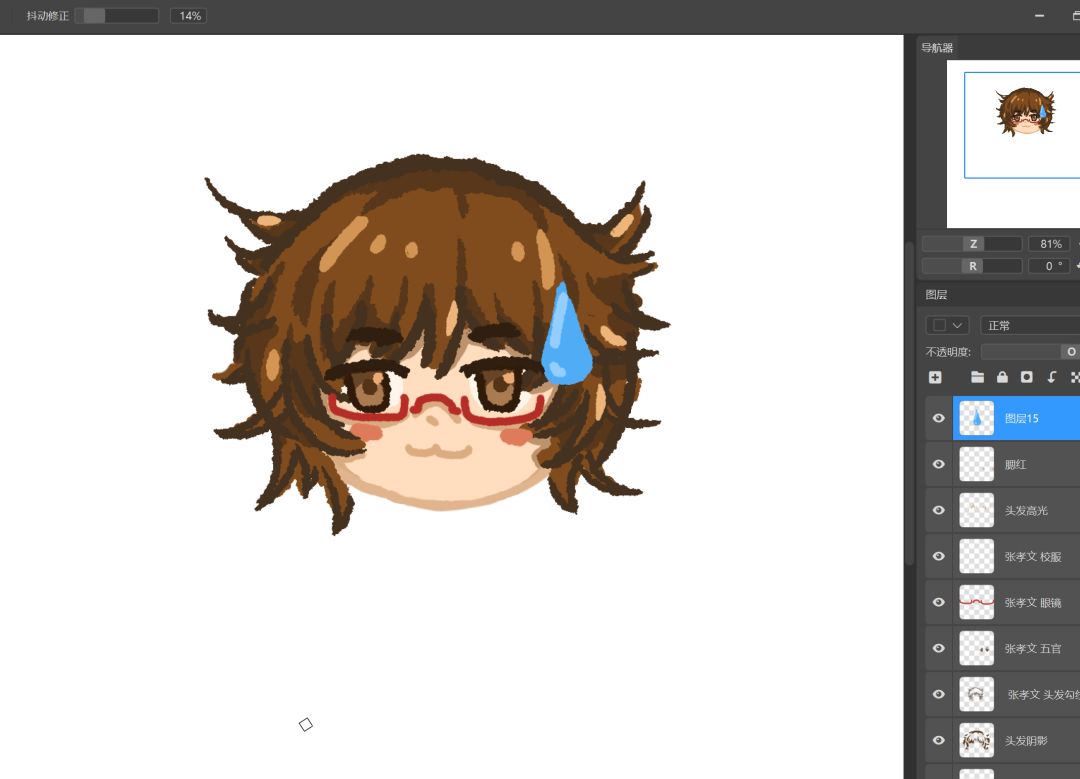Select the 张孝文 眼镜 layer name

[1032, 603]
